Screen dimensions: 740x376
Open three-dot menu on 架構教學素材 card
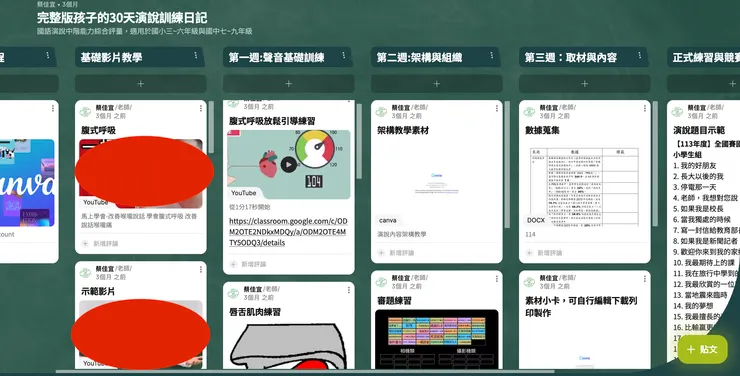pos(496,109)
